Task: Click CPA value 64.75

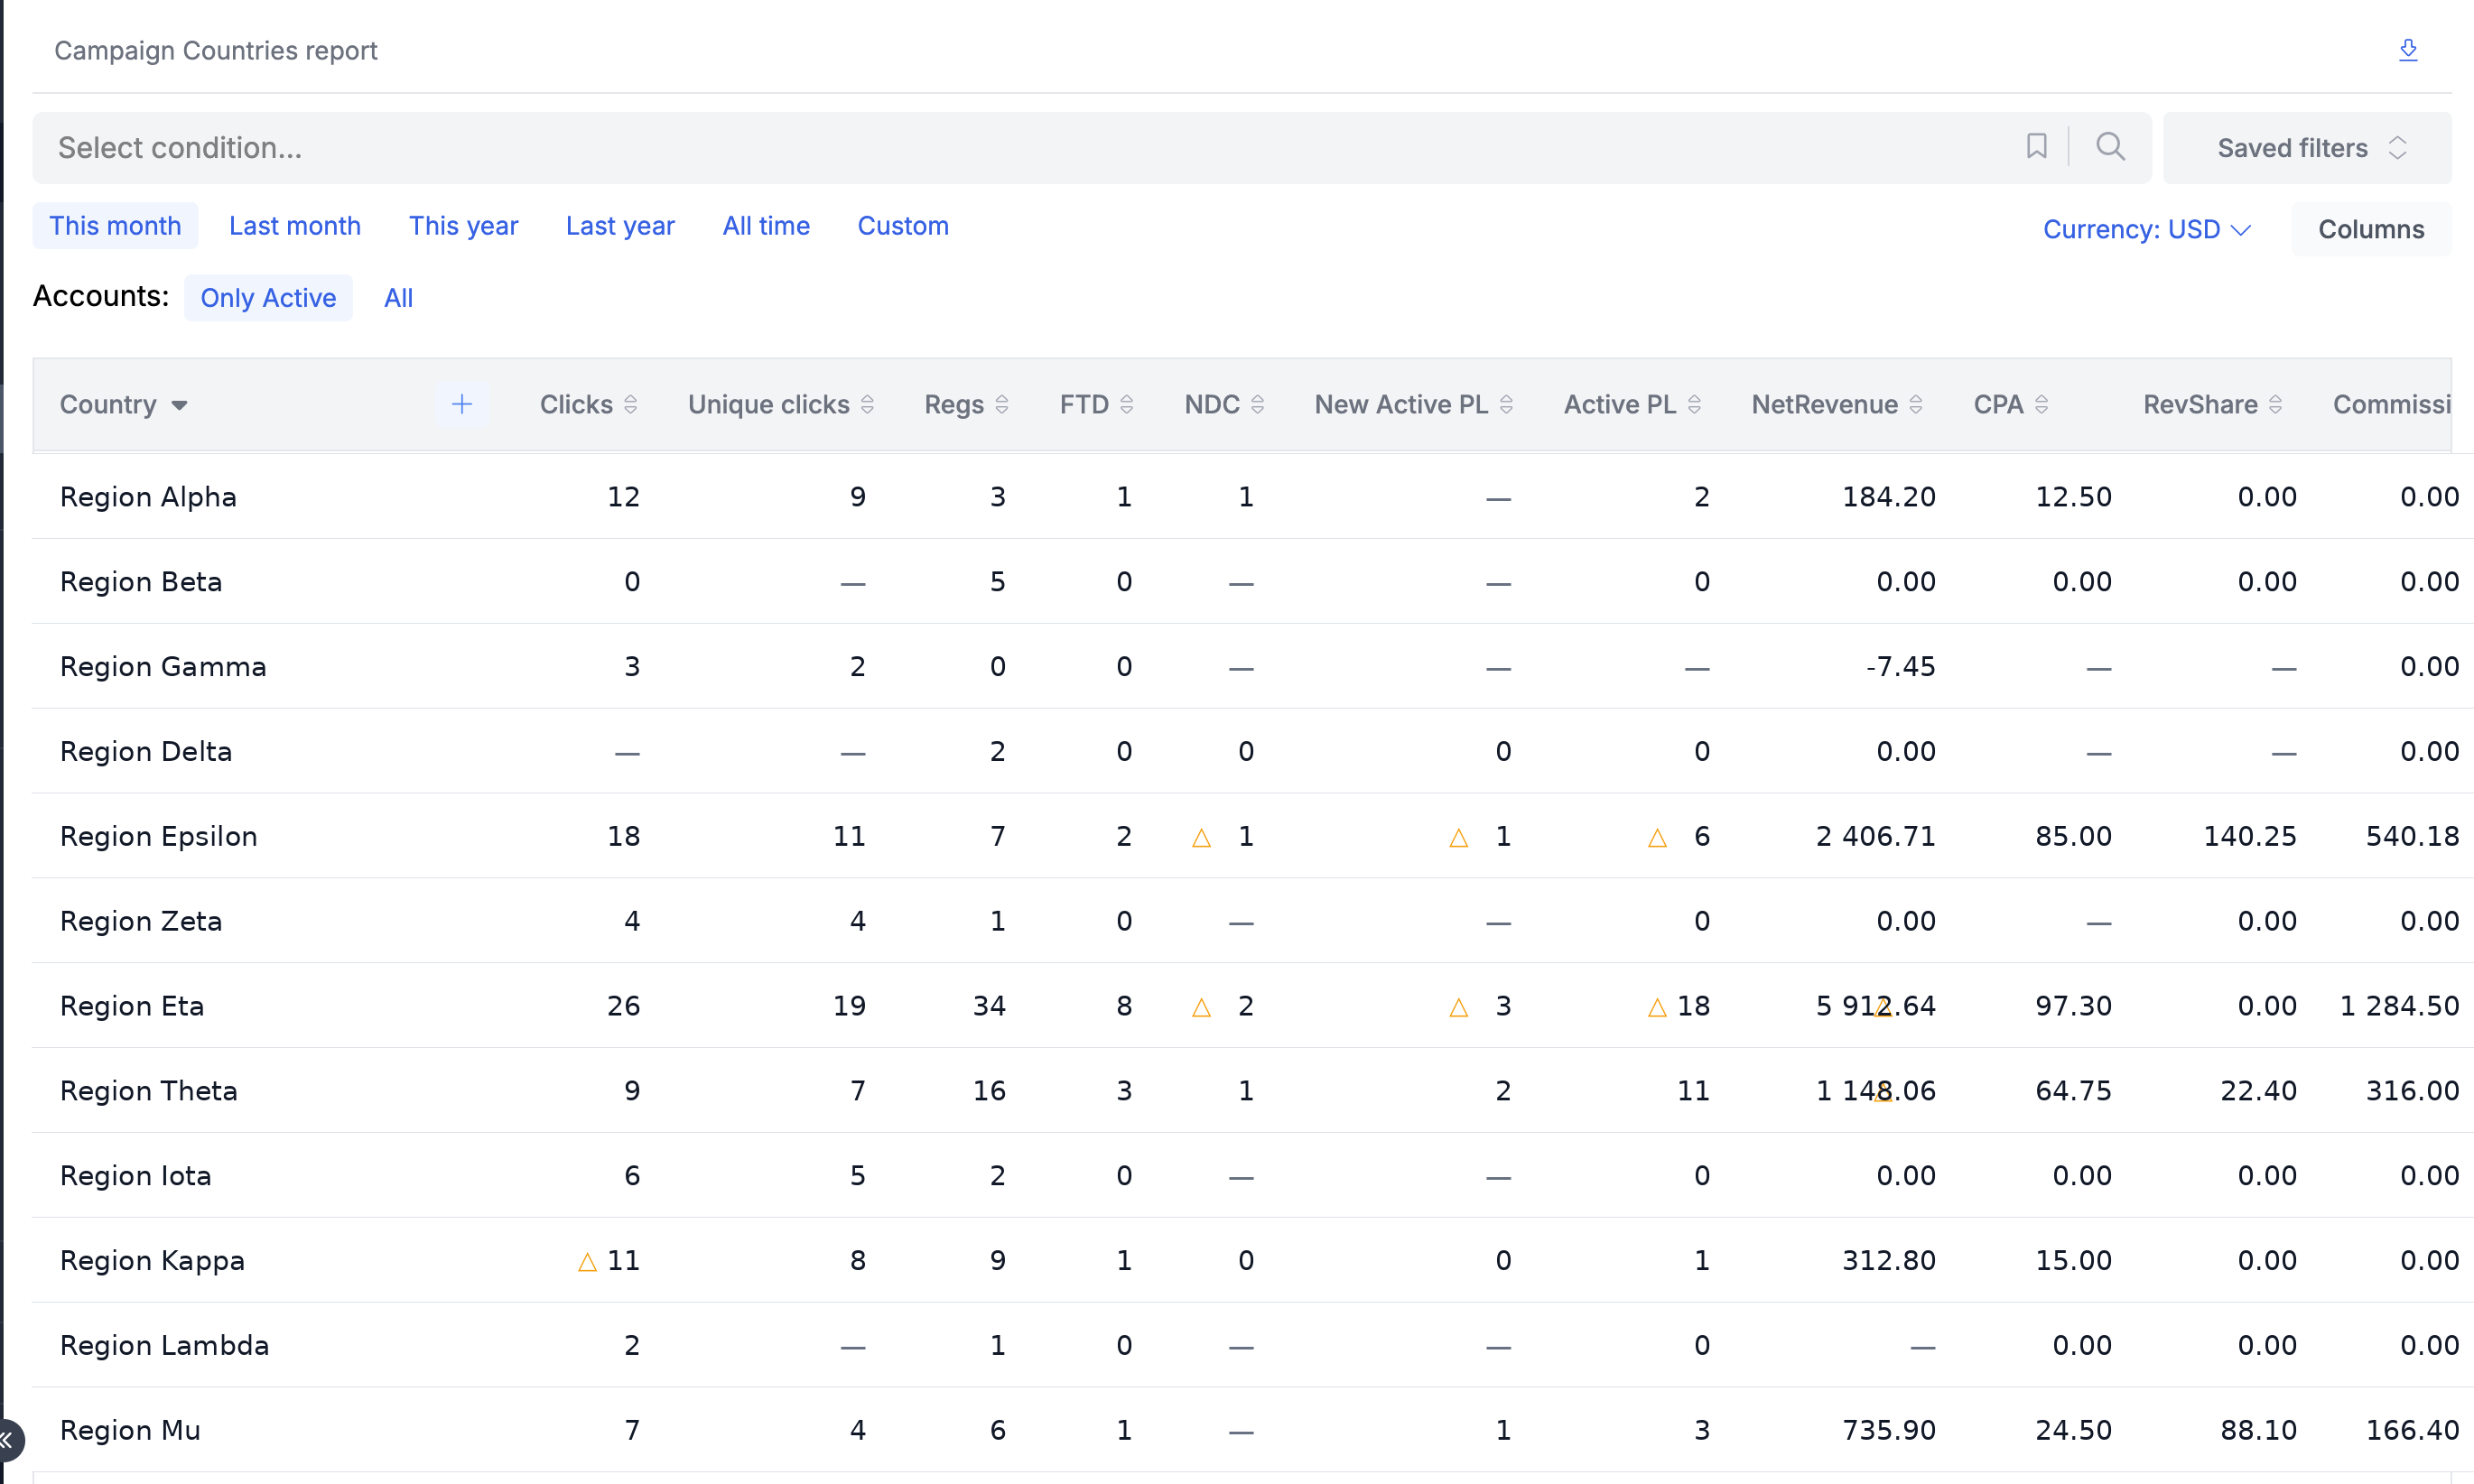Action: click(2073, 1090)
